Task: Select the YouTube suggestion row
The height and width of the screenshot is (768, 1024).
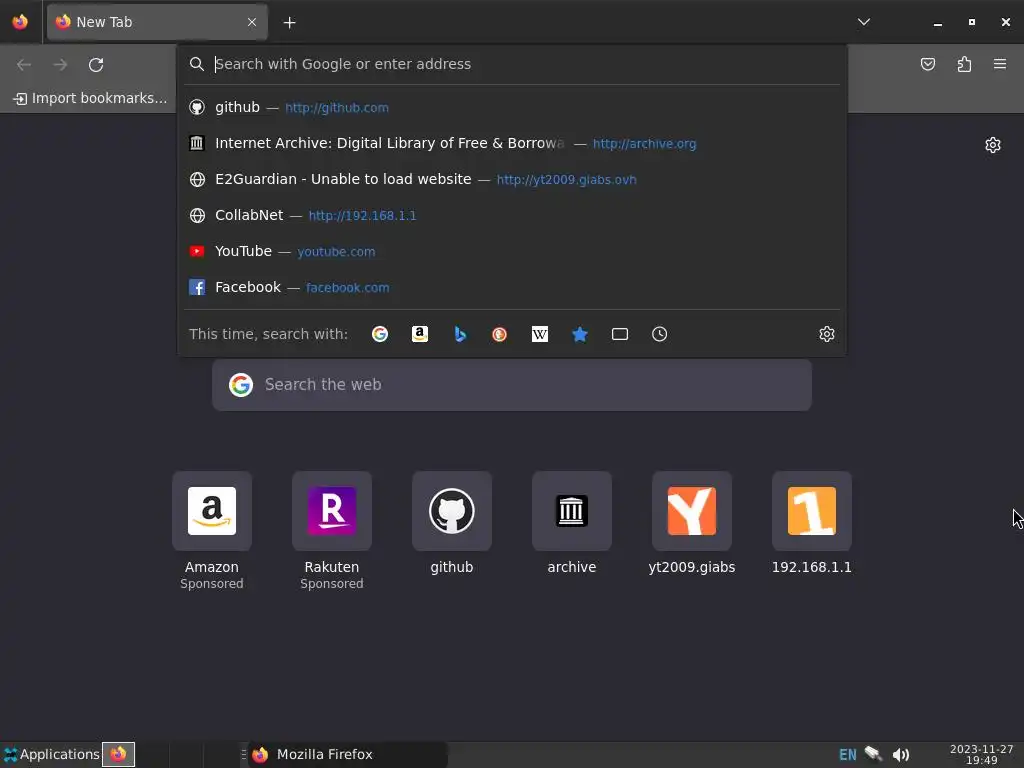Action: 512,251
